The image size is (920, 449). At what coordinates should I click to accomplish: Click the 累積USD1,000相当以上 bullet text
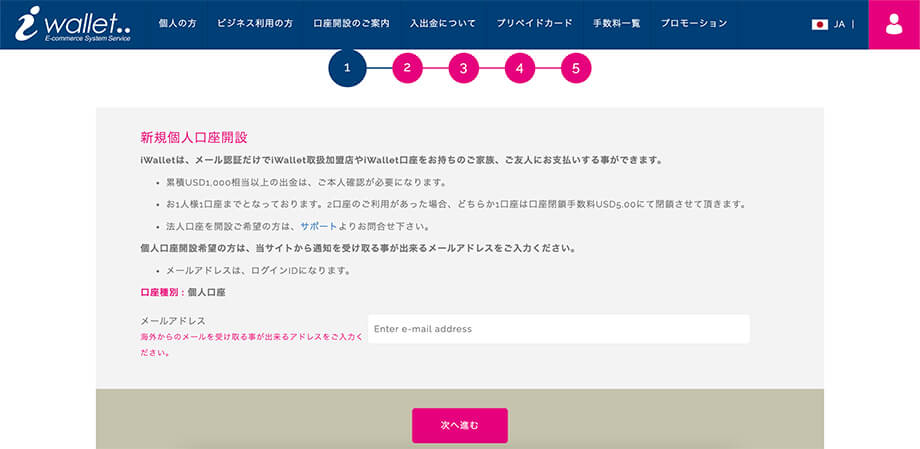[x=306, y=182]
